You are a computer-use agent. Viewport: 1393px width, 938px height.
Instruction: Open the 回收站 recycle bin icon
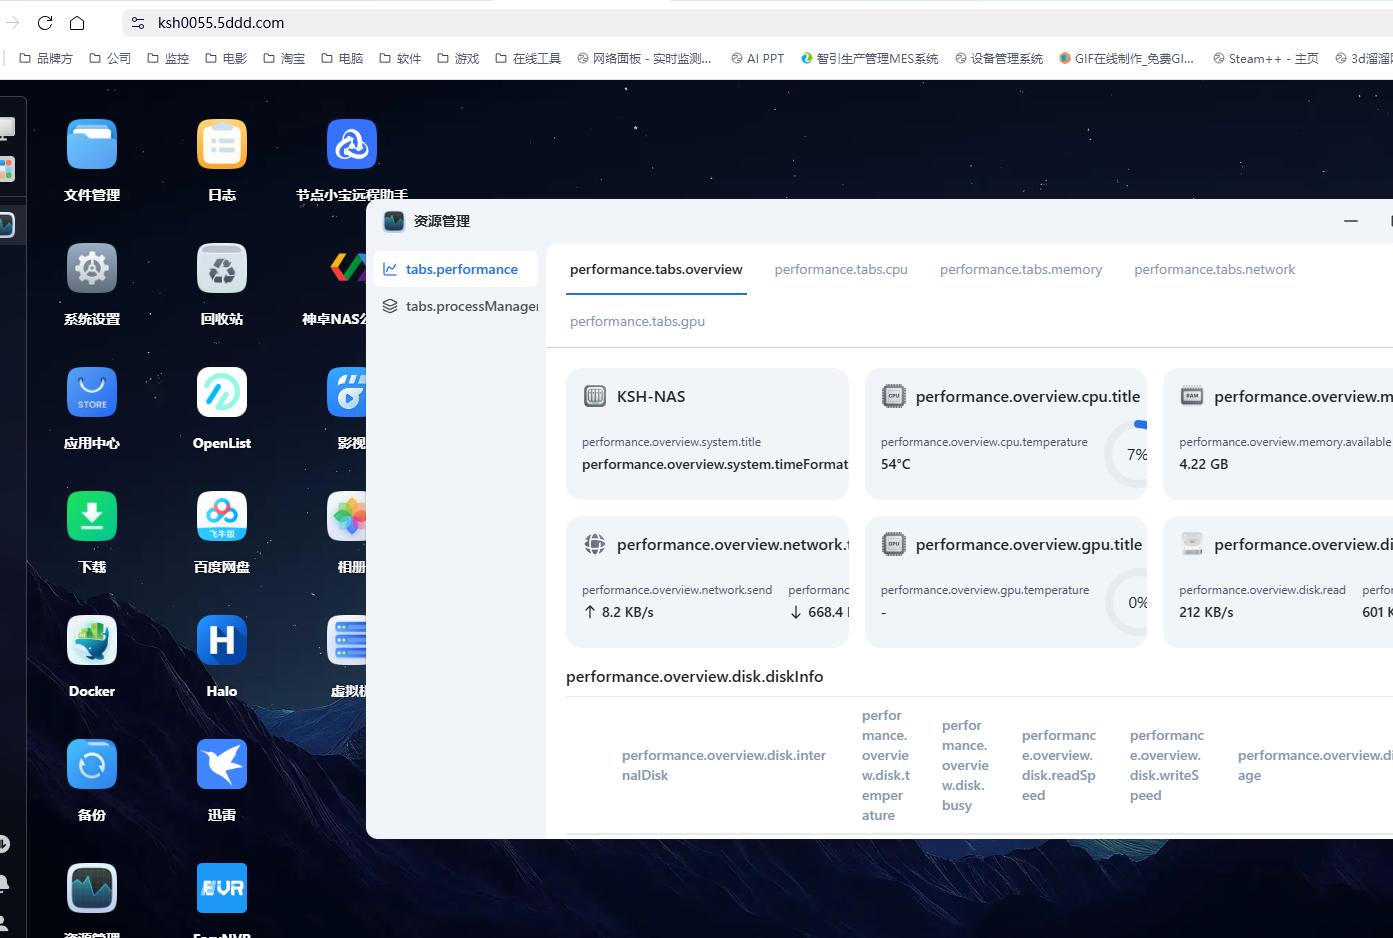pos(222,269)
